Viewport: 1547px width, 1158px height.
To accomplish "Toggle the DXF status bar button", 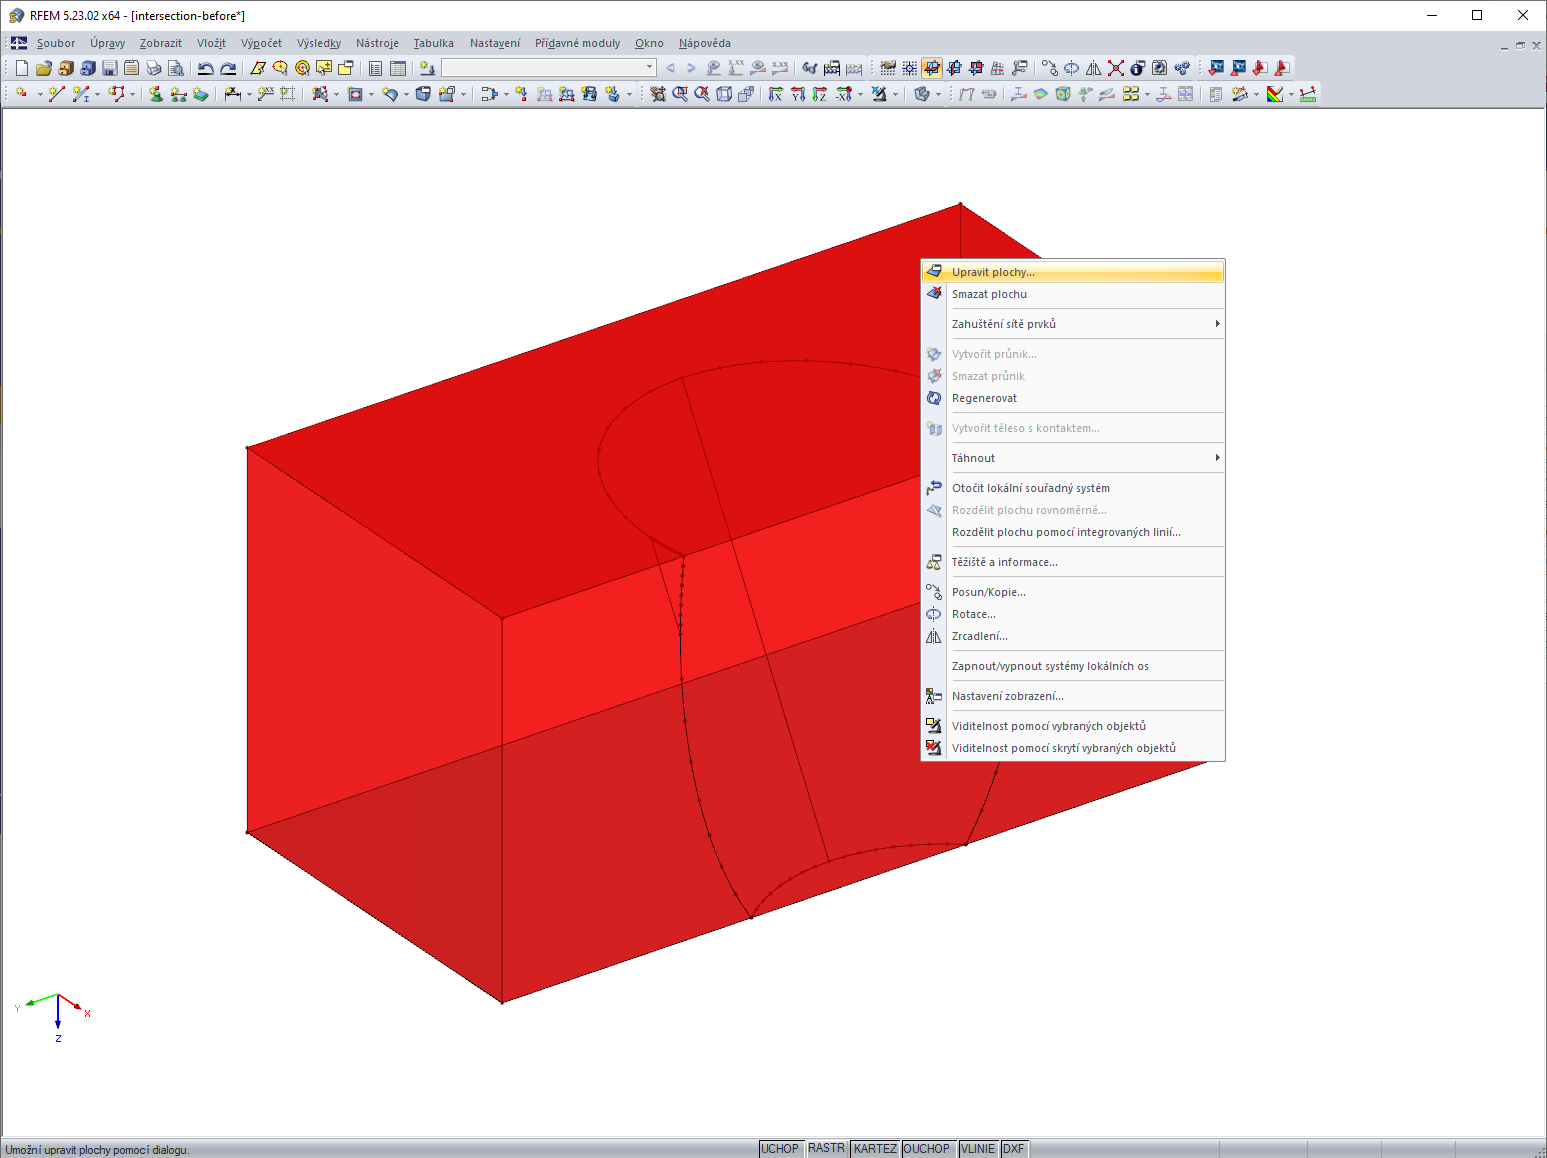I will [1014, 1149].
